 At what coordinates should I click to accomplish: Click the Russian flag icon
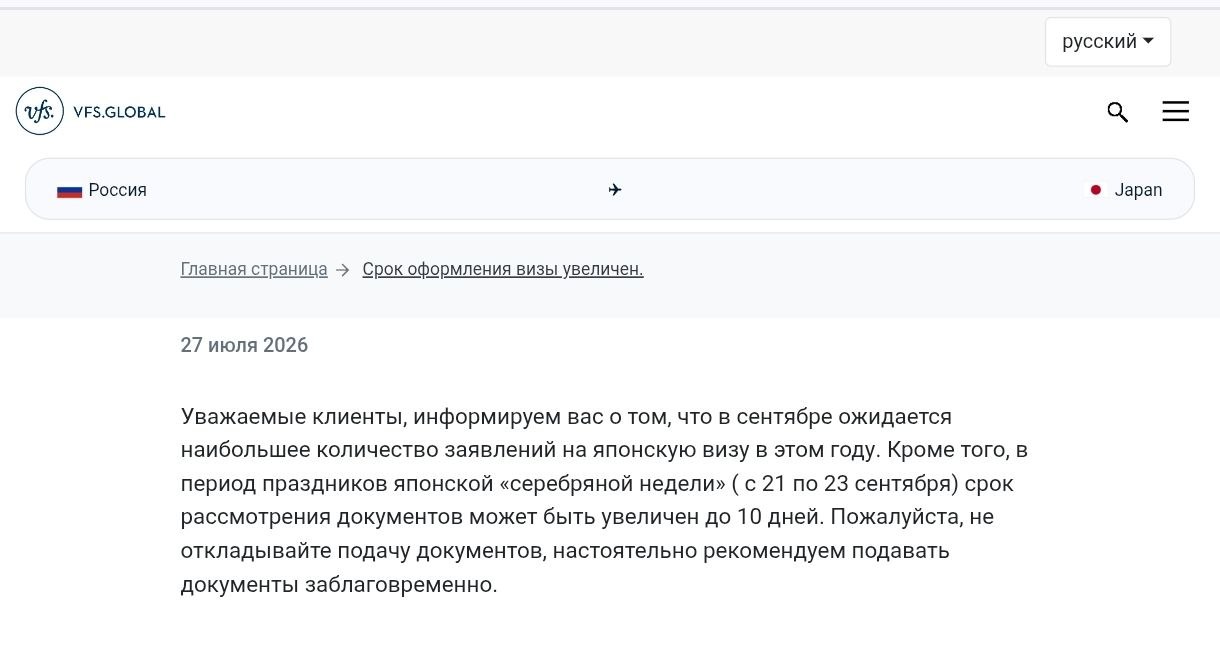point(69,190)
